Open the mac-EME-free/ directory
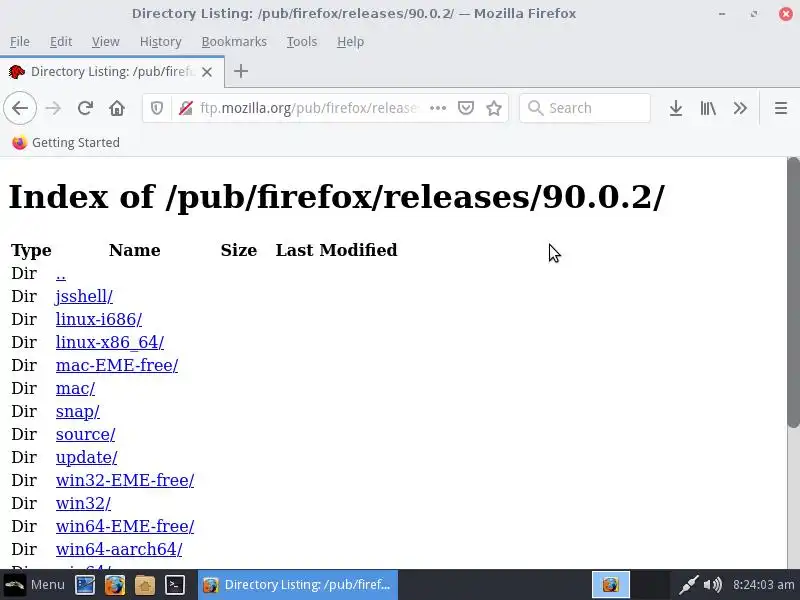This screenshot has height=600, width=800. [117, 365]
